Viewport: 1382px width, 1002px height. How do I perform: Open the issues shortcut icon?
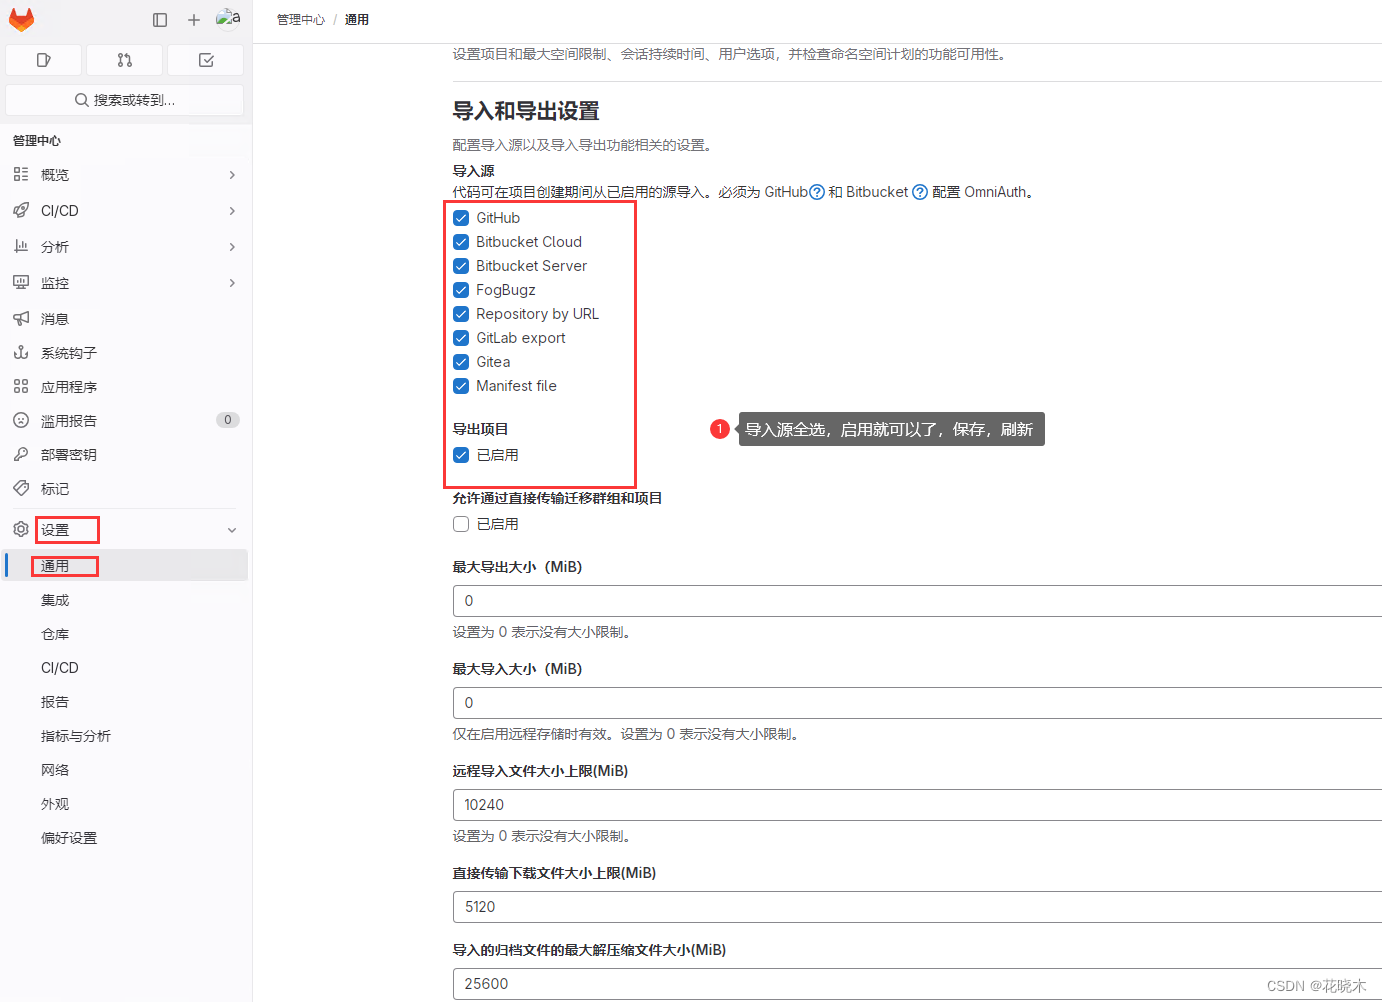coord(43,60)
